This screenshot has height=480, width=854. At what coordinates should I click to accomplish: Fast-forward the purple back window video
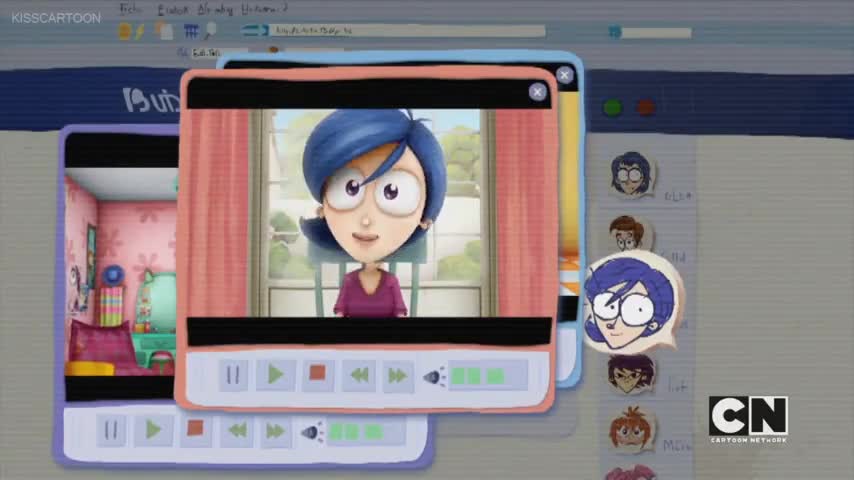coord(275,432)
